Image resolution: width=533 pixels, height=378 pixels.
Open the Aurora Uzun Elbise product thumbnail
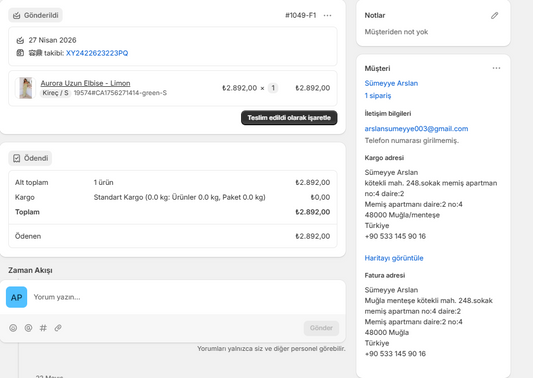pos(25,88)
